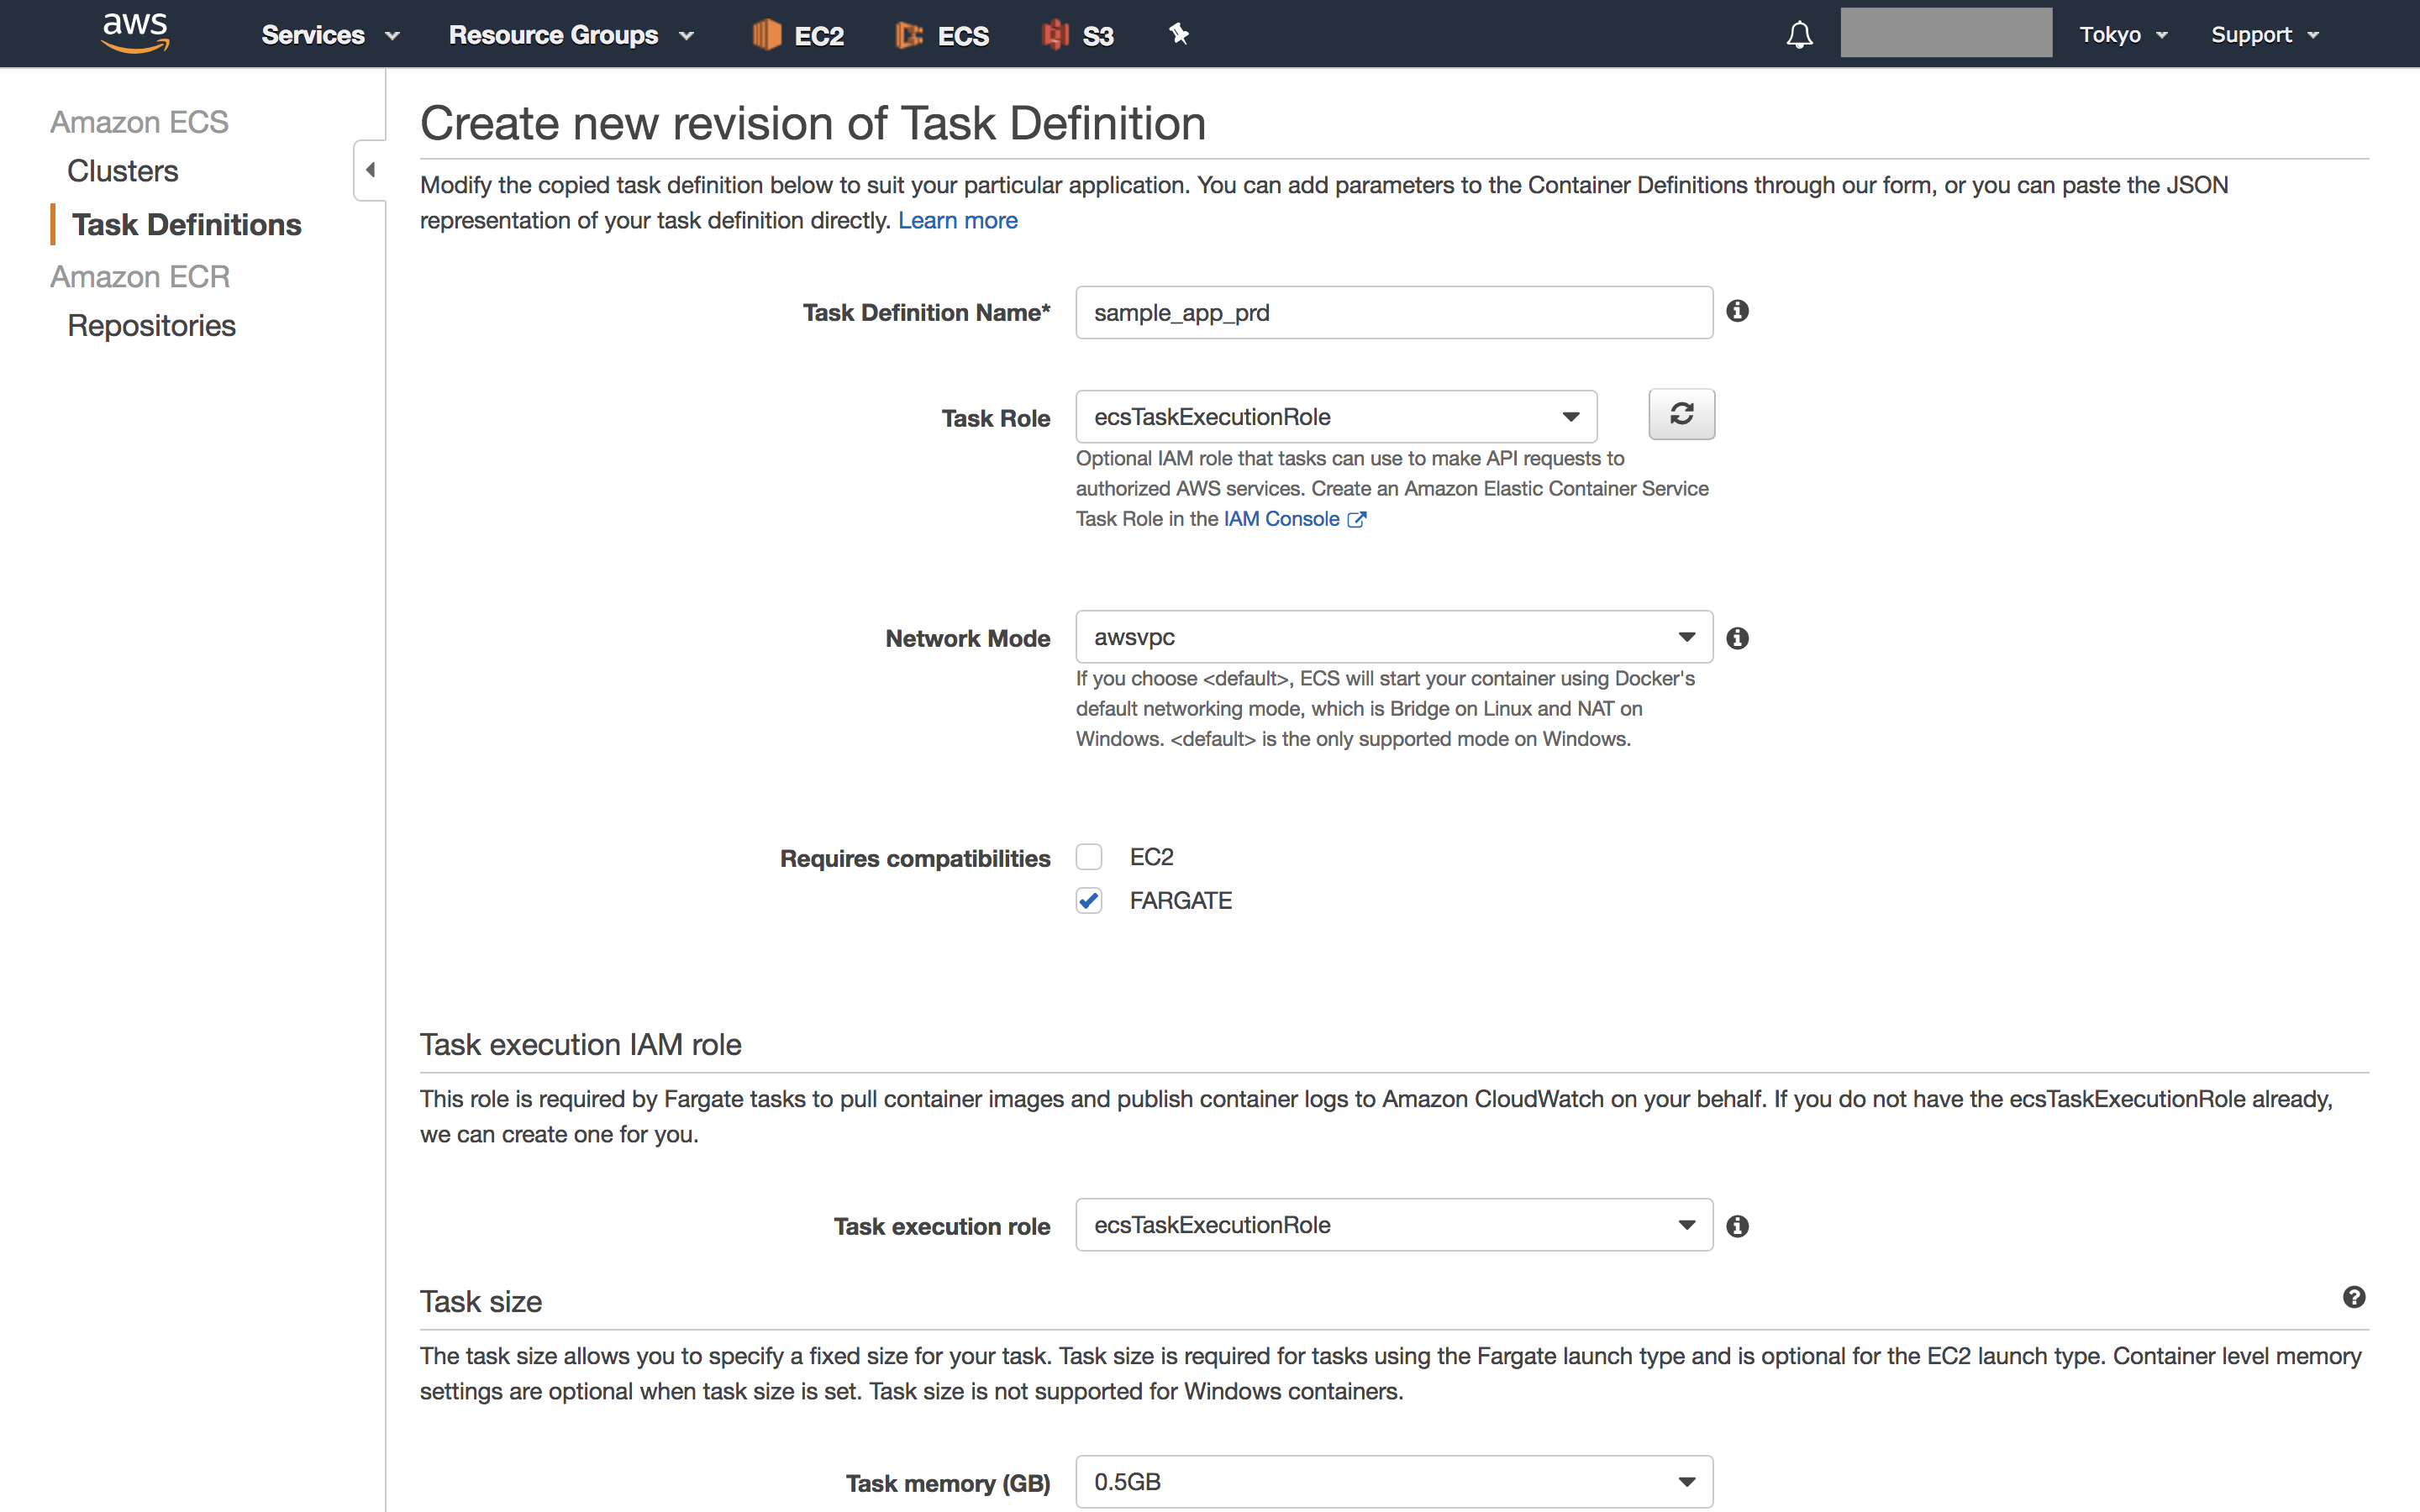
Task: Refresh the Task Role list
Action: (1681, 414)
